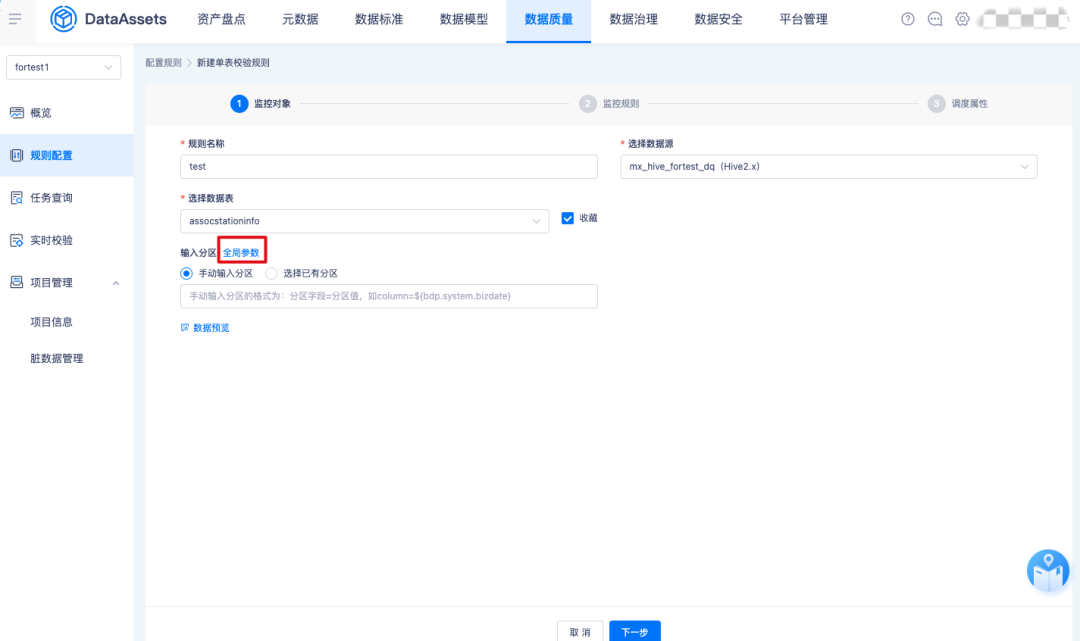Click the 下一步 next button
The width and height of the screenshot is (1080, 641).
(634, 631)
